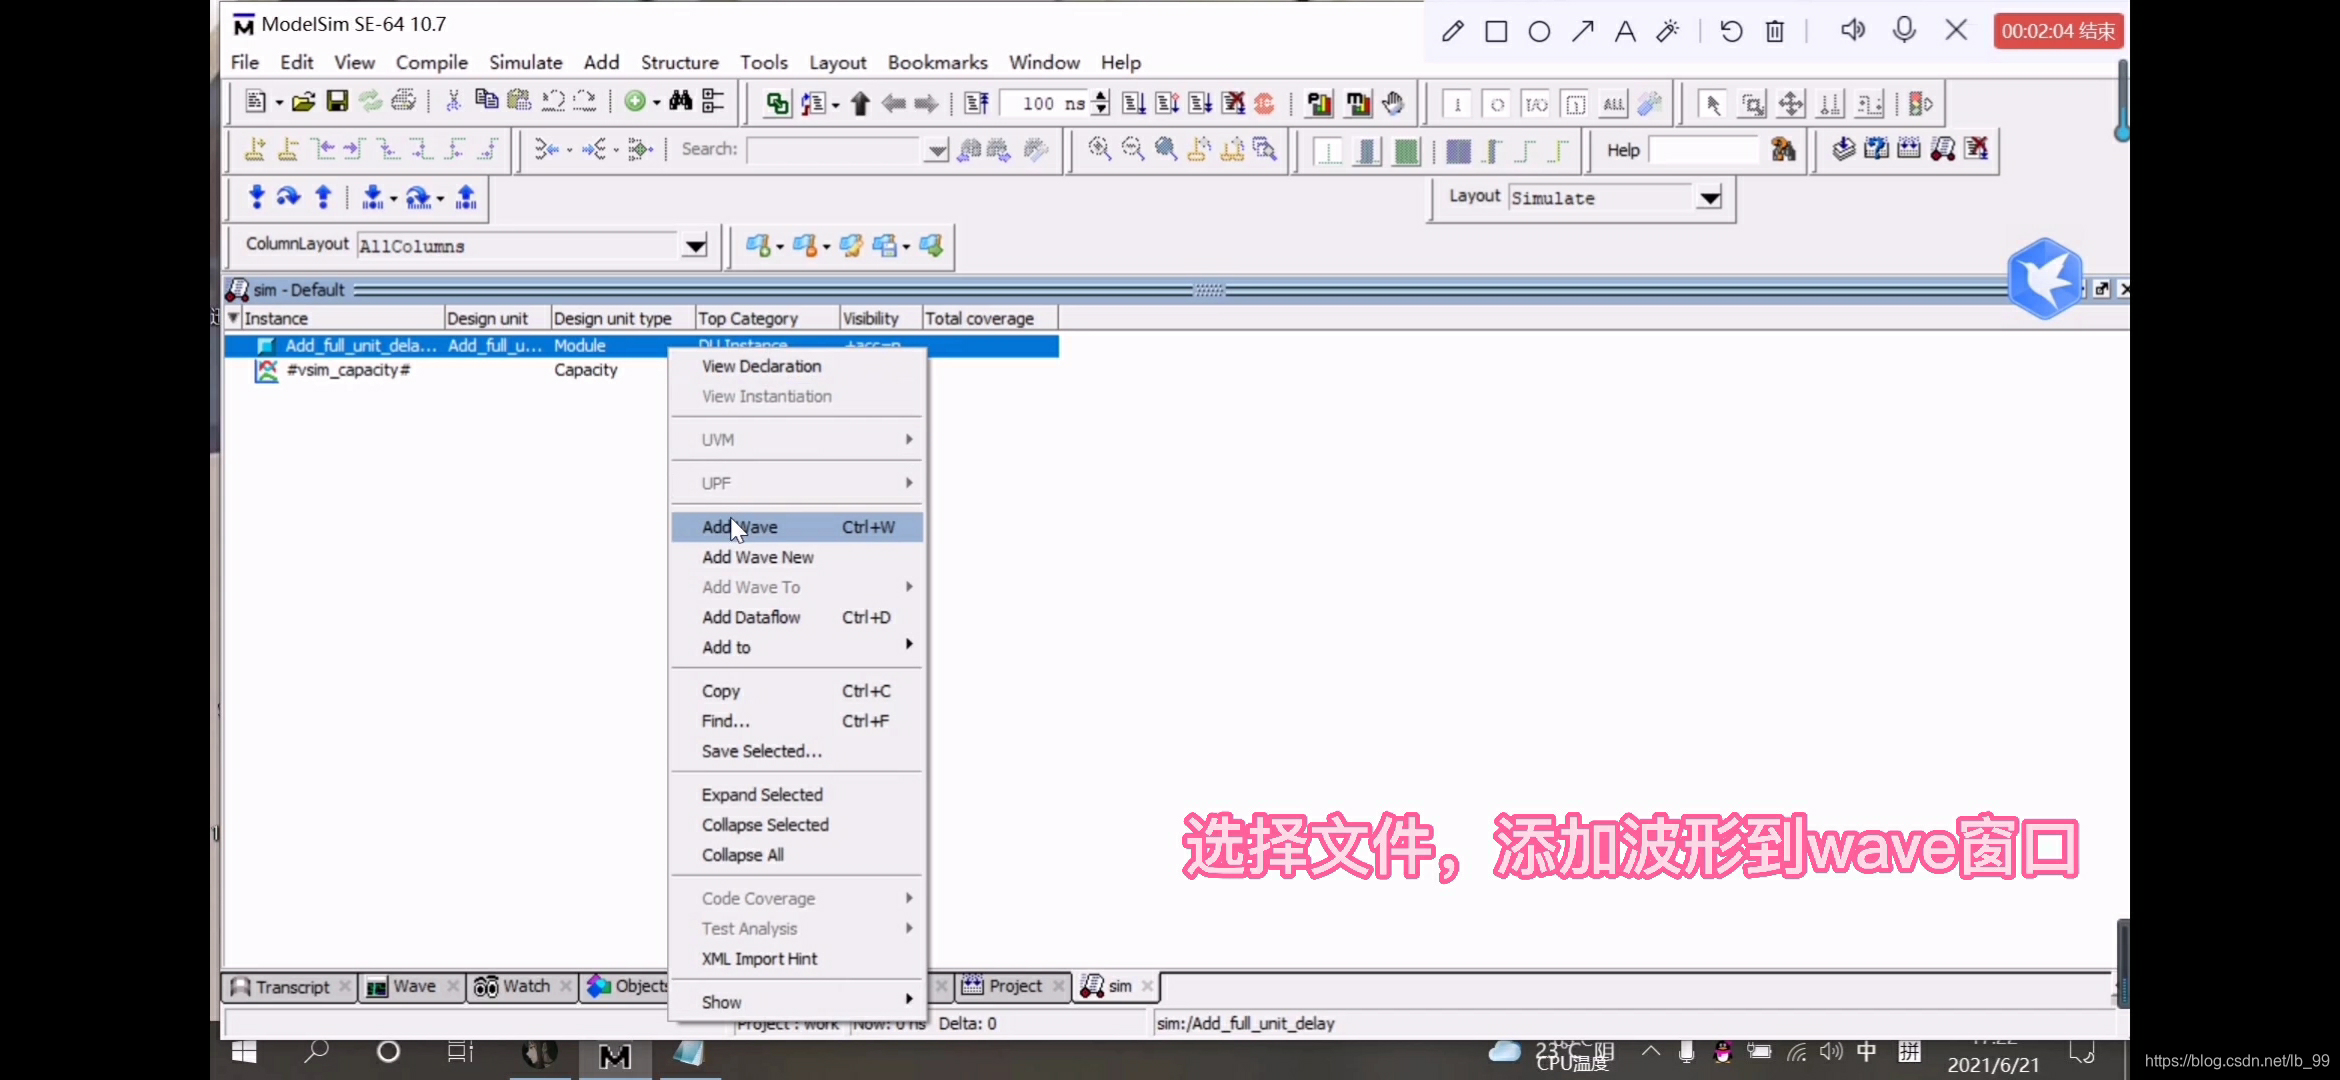
Task: Open the ColumnLayout AllColumns dropdown
Action: pos(695,245)
